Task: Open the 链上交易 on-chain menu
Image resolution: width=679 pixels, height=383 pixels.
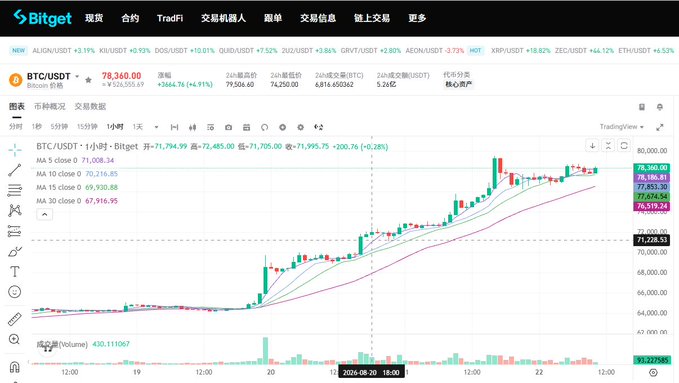Action: click(372, 18)
